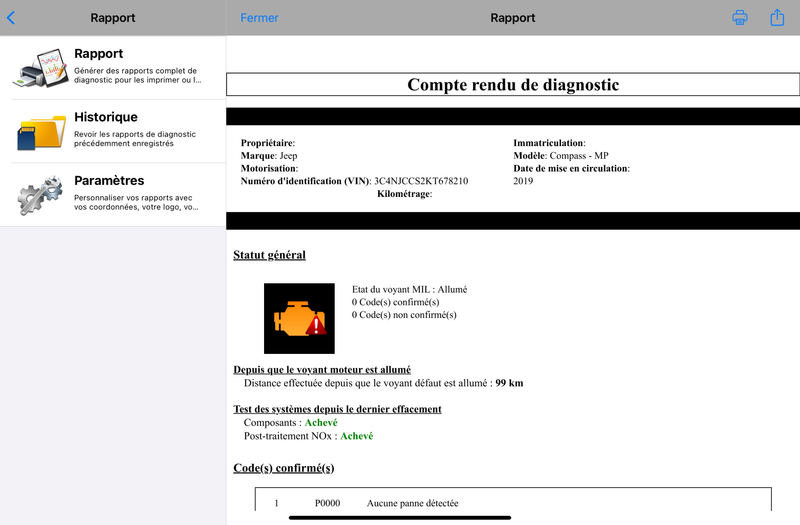Image resolution: width=800 pixels, height=525 pixels.
Task: Click the green Achevé next to Composants
Action: pos(321,422)
